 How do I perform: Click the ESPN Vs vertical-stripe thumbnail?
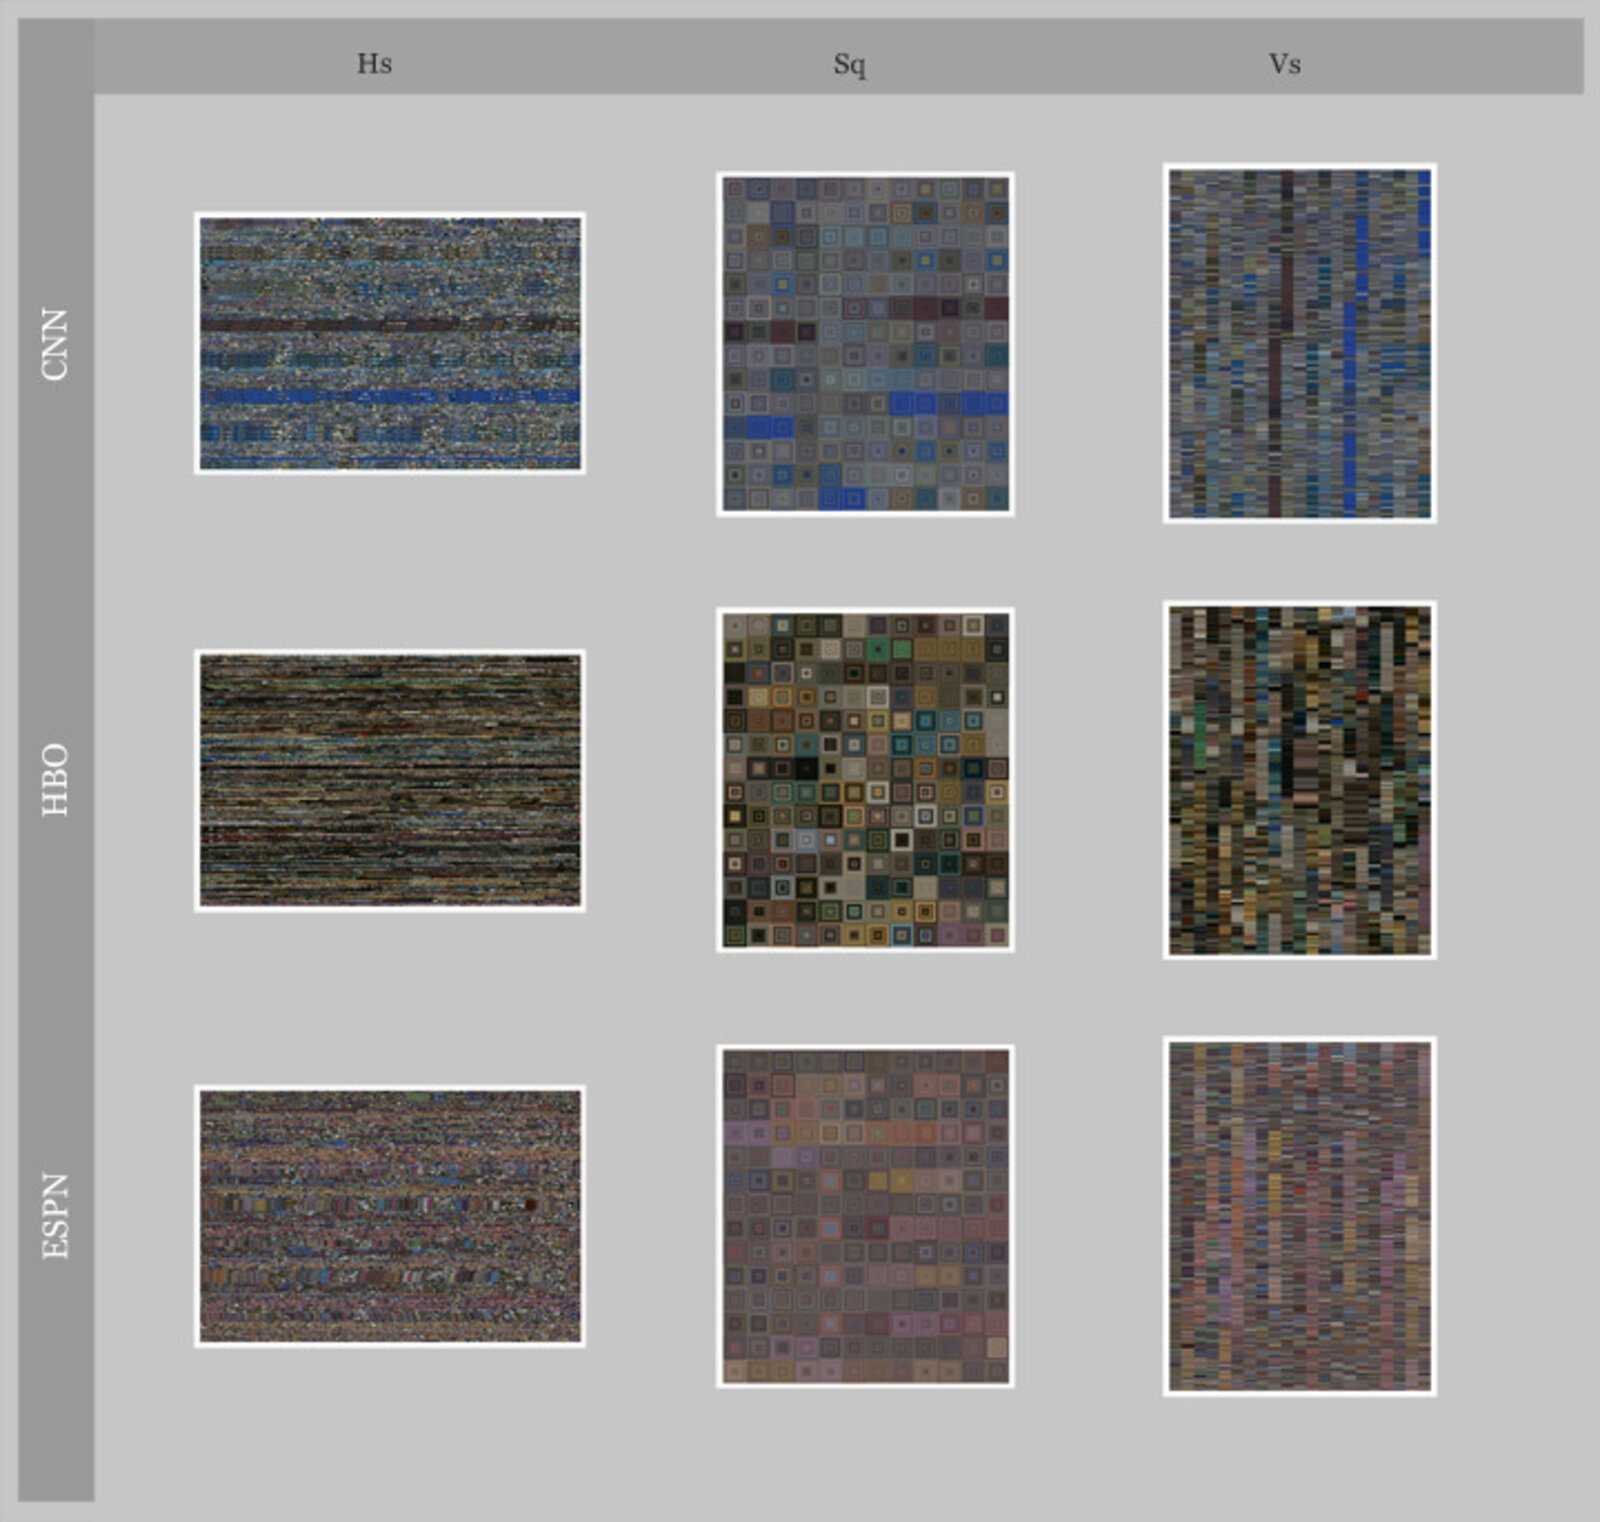[x=1299, y=1216]
